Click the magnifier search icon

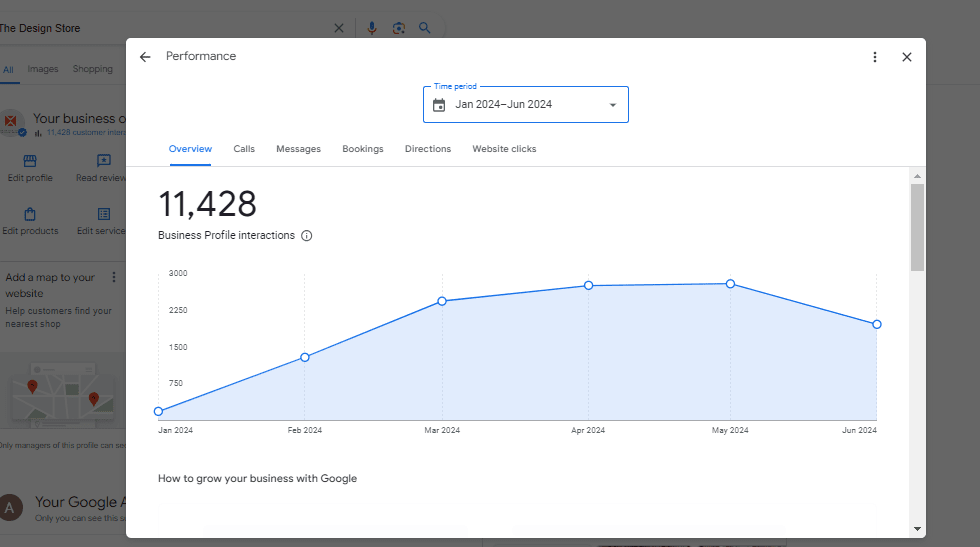coord(425,28)
